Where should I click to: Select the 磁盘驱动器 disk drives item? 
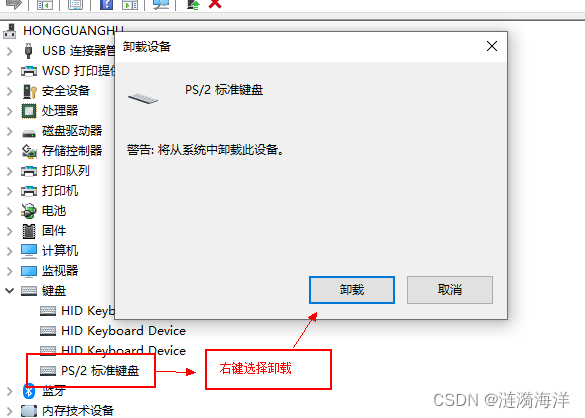(x=72, y=131)
